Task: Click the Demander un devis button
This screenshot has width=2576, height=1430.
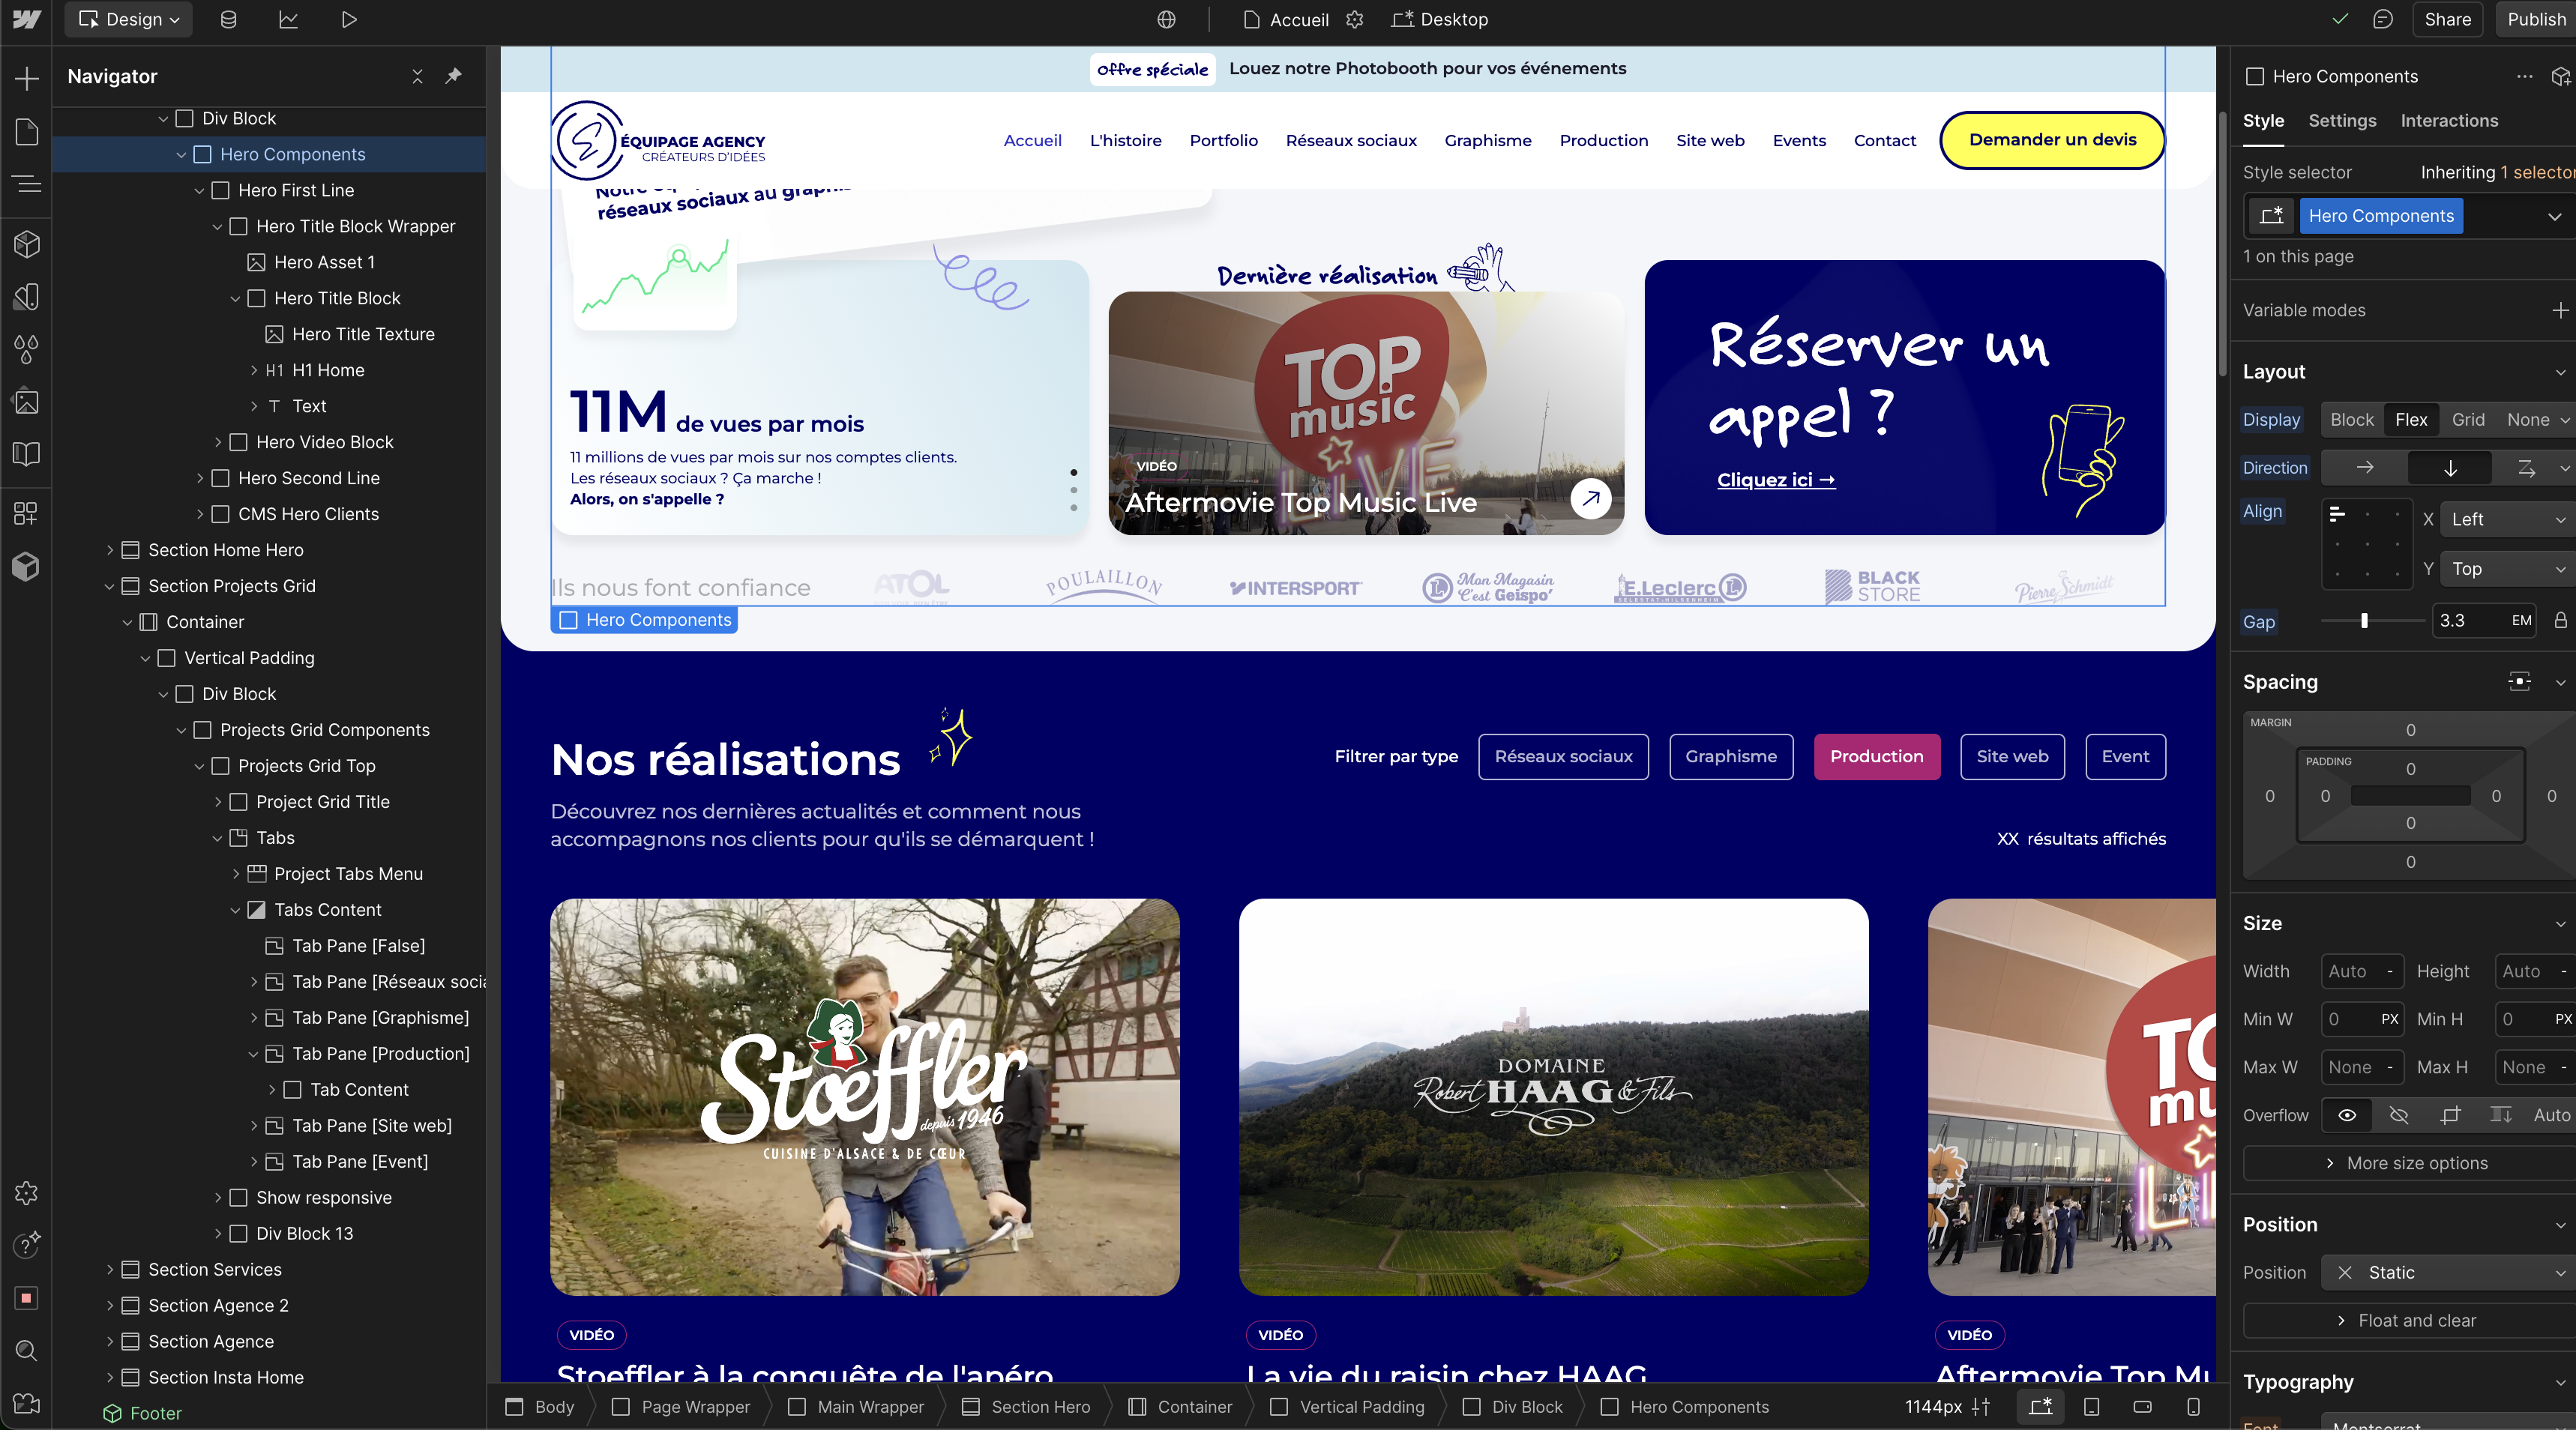Action: click(x=2052, y=140)
